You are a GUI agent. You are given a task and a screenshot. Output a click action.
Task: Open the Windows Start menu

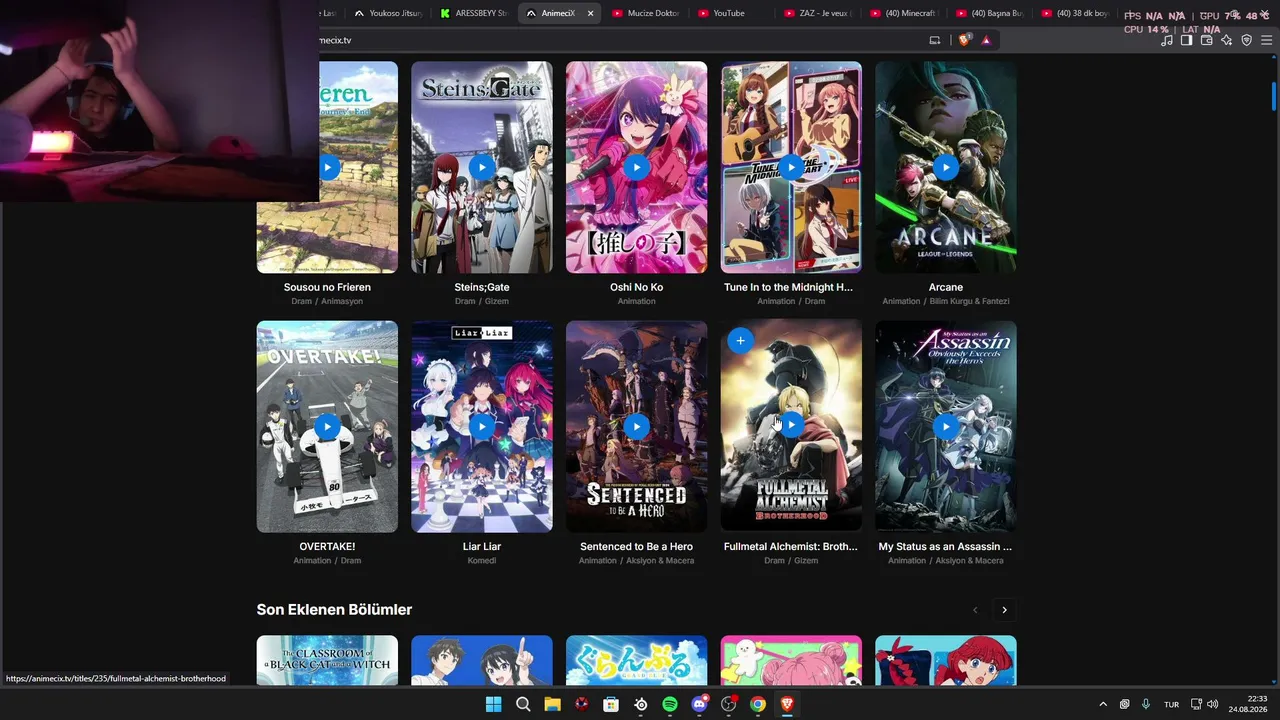pyautogui.click(x=493, y=704)
